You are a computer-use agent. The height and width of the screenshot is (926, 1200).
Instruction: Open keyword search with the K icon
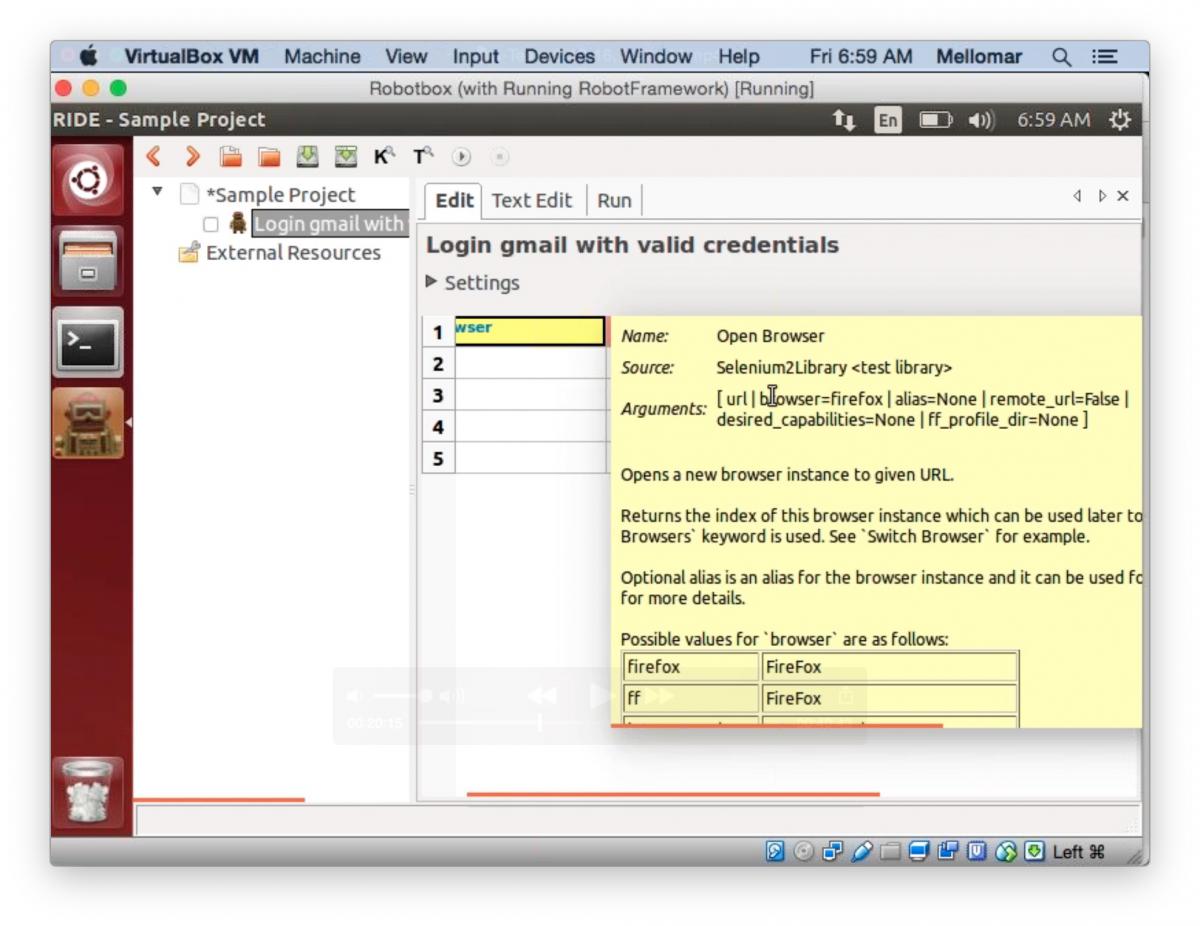click(x=384, y=156)
